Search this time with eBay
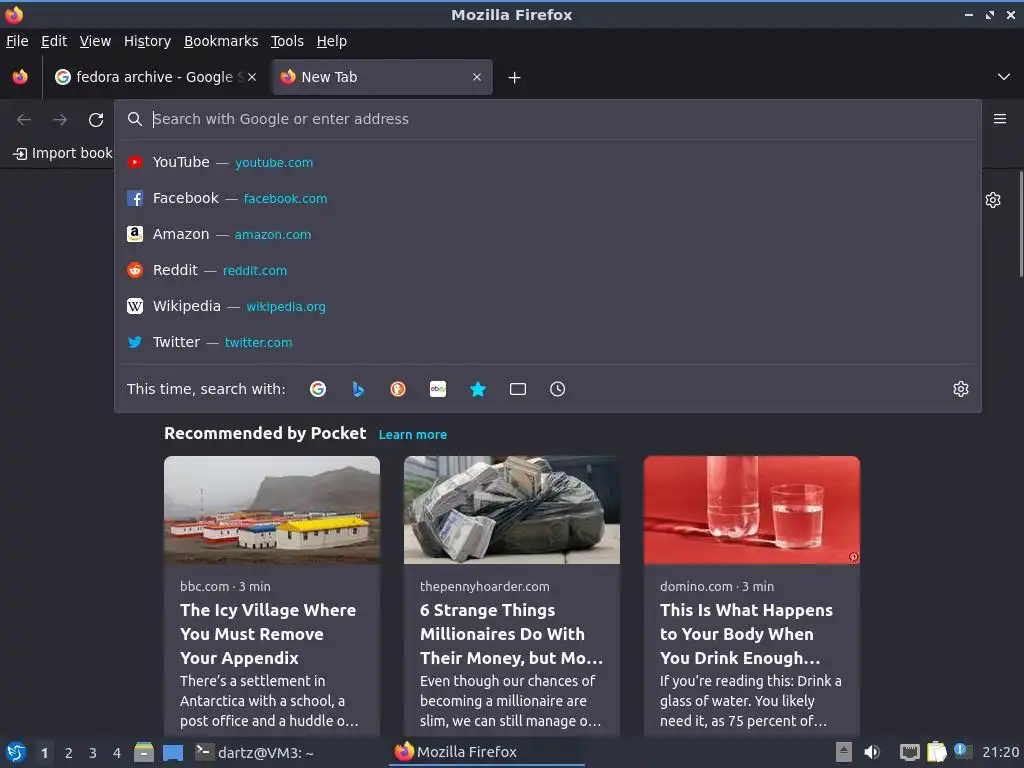The height and width of the screenshot is (768, 1024). (438, 389)
